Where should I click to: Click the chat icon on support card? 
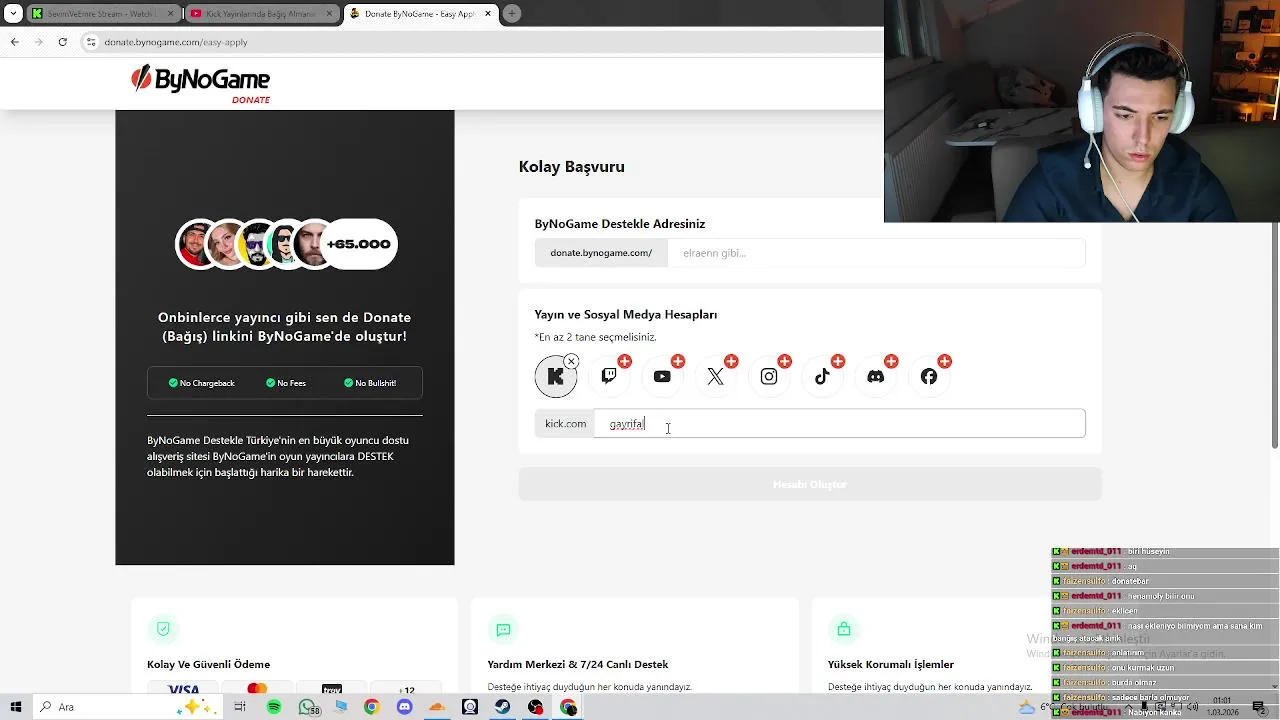(x=503, y=629)
